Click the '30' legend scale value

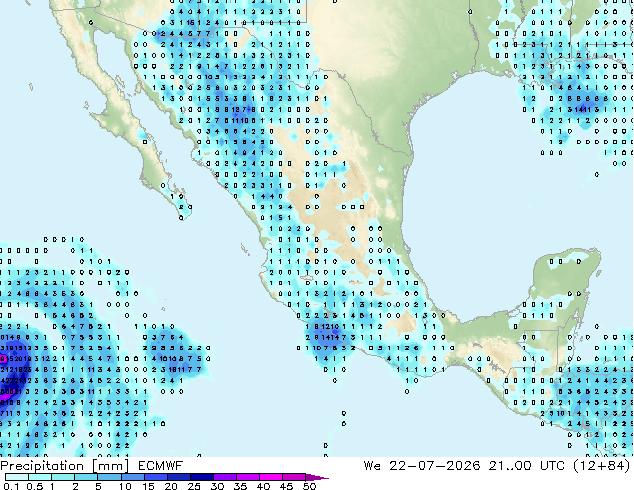pyautogui.click(x=217, y=486)
